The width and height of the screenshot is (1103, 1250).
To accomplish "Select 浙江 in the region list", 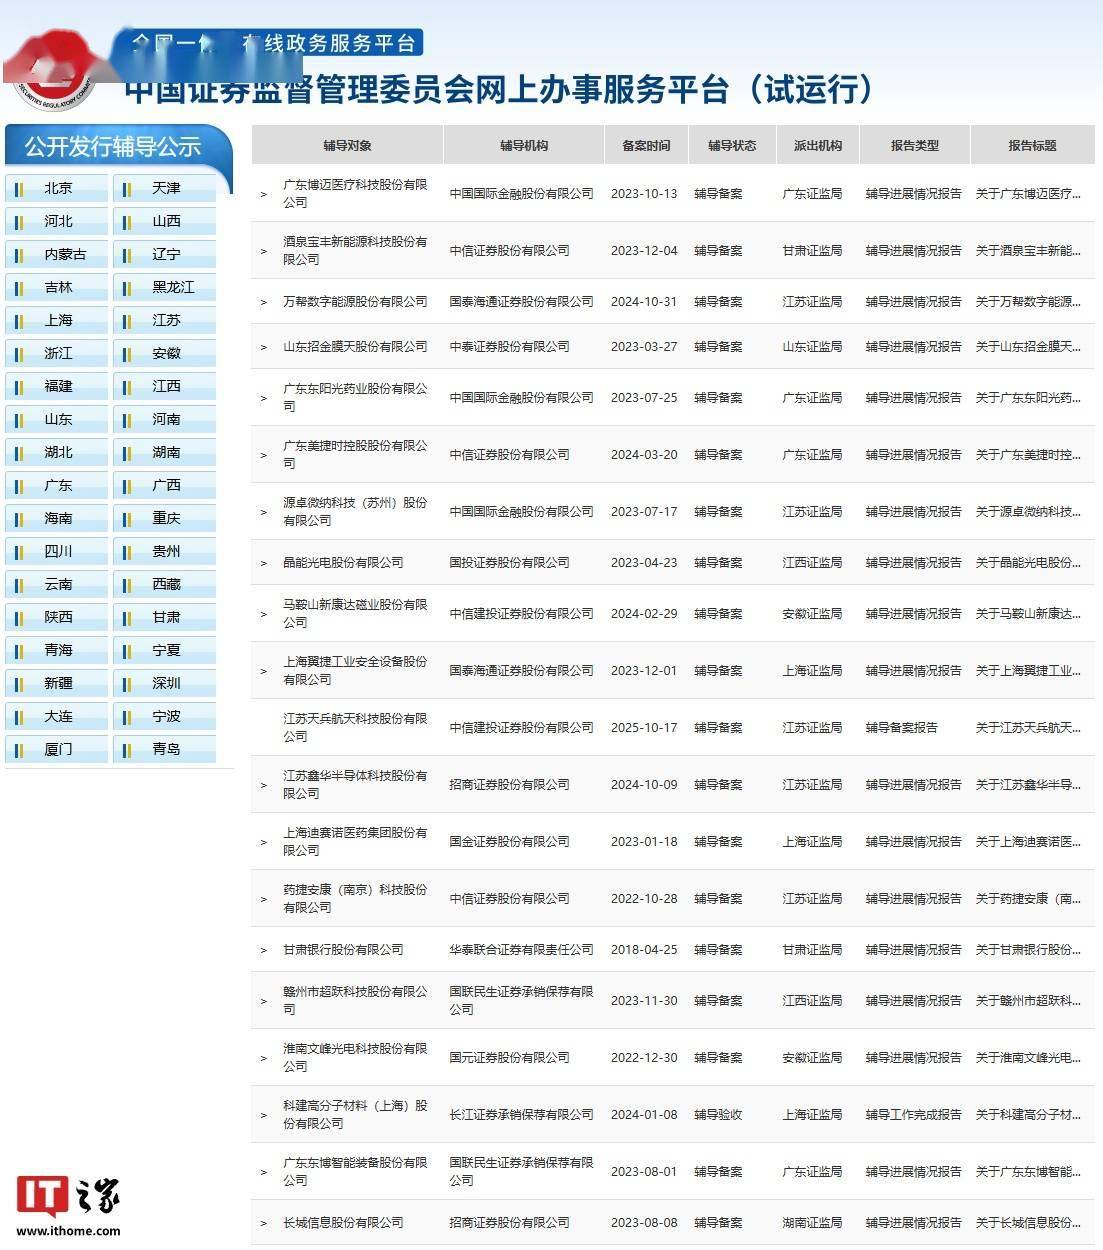I will point(58,354).
